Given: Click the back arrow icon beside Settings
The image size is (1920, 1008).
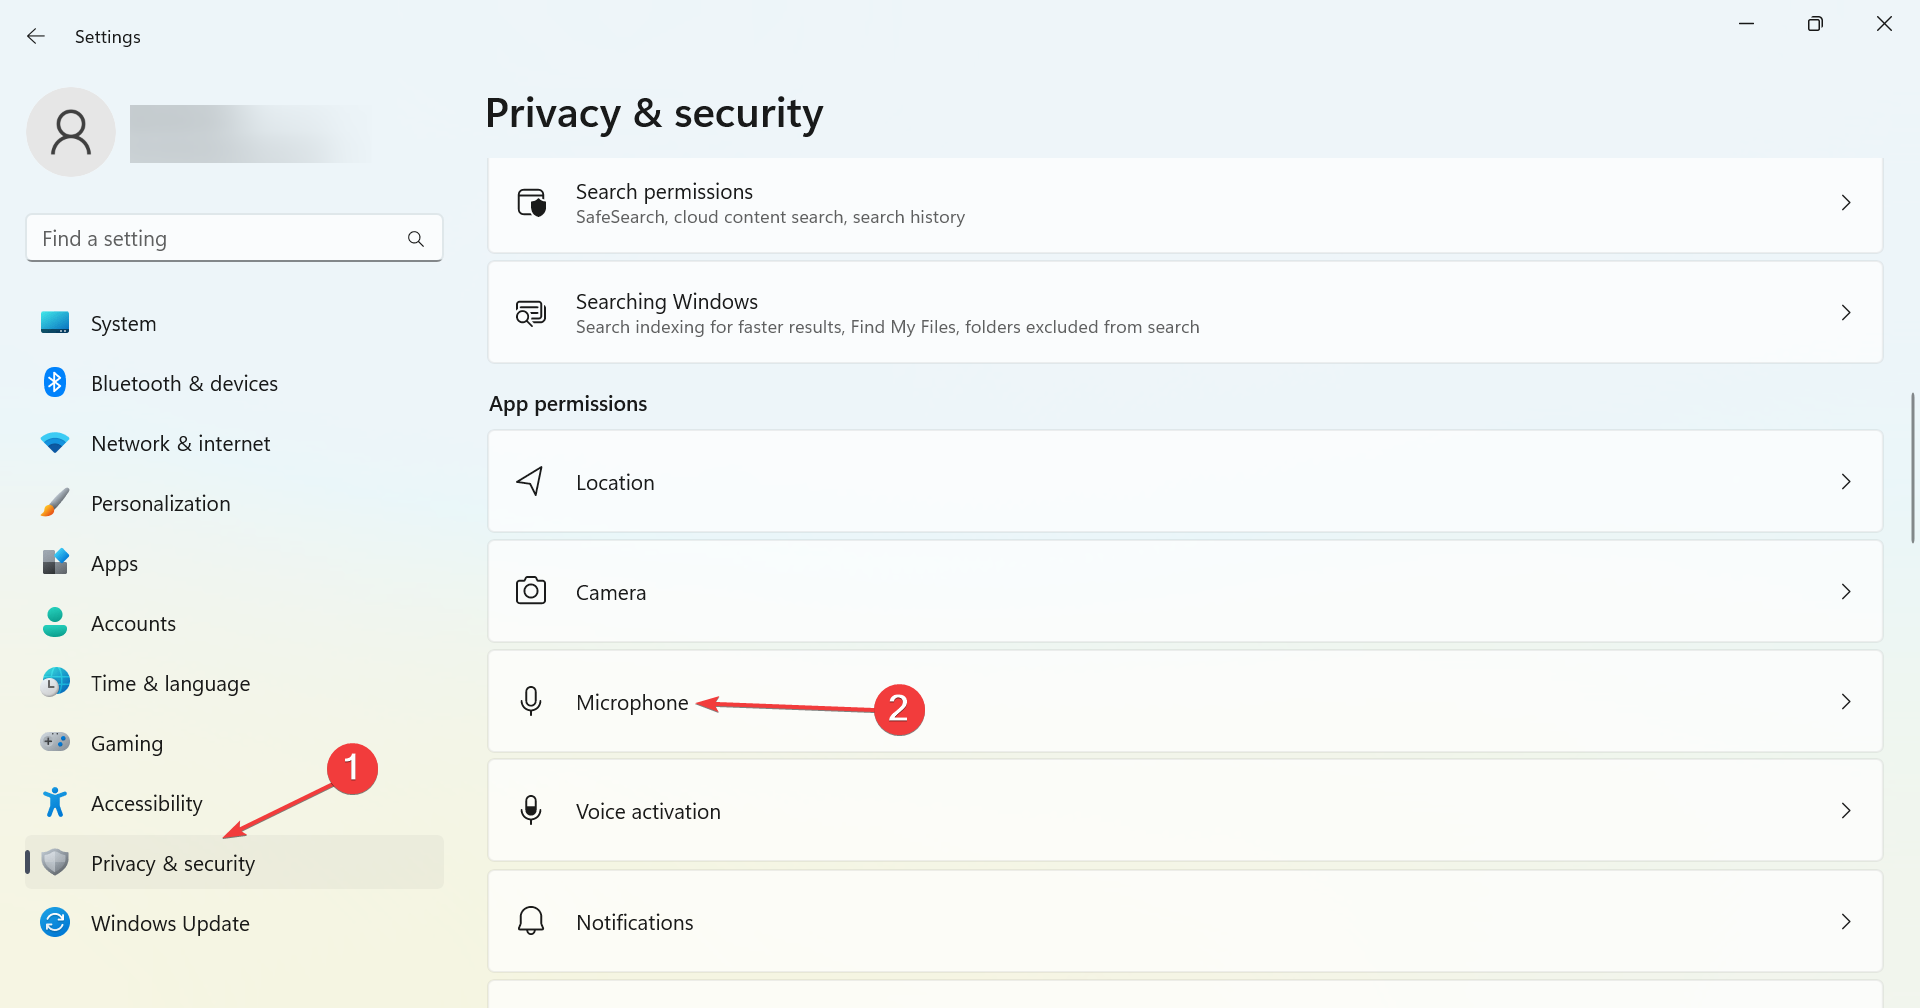Looking at the screenshot, I should coord(36,36).
